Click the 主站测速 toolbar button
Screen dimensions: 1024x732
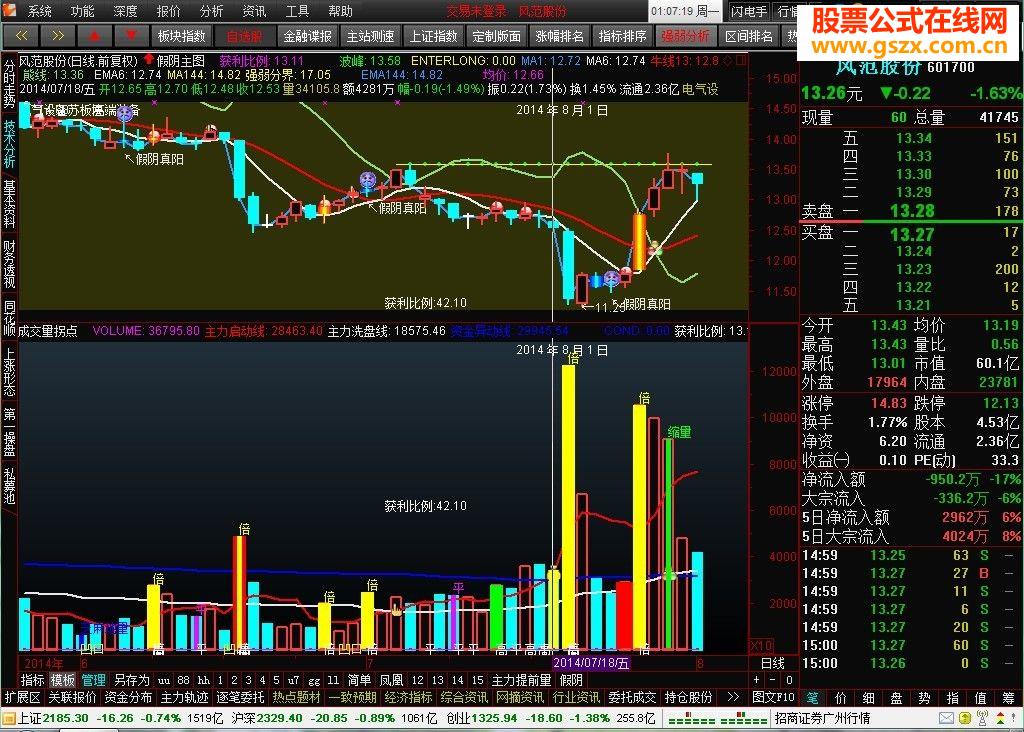pos(370,36)
